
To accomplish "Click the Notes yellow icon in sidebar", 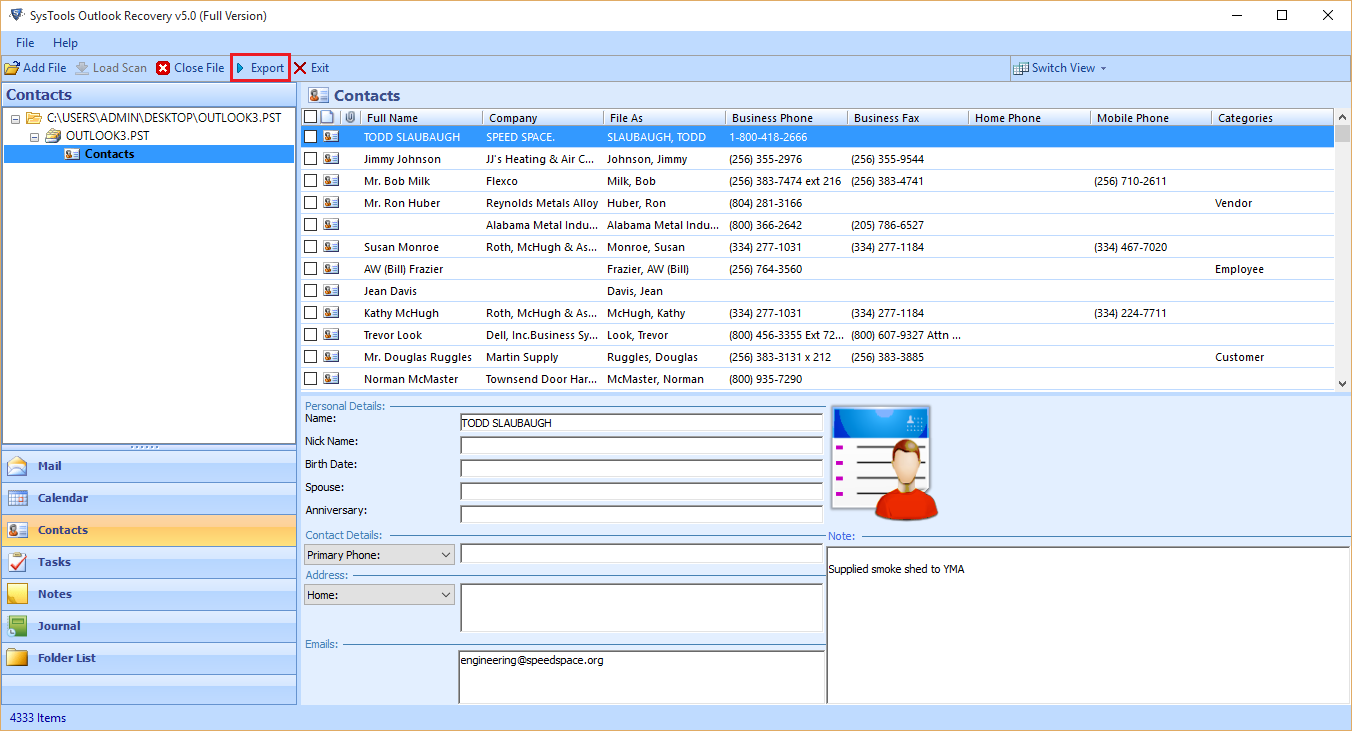I will (x=17, y=594).
